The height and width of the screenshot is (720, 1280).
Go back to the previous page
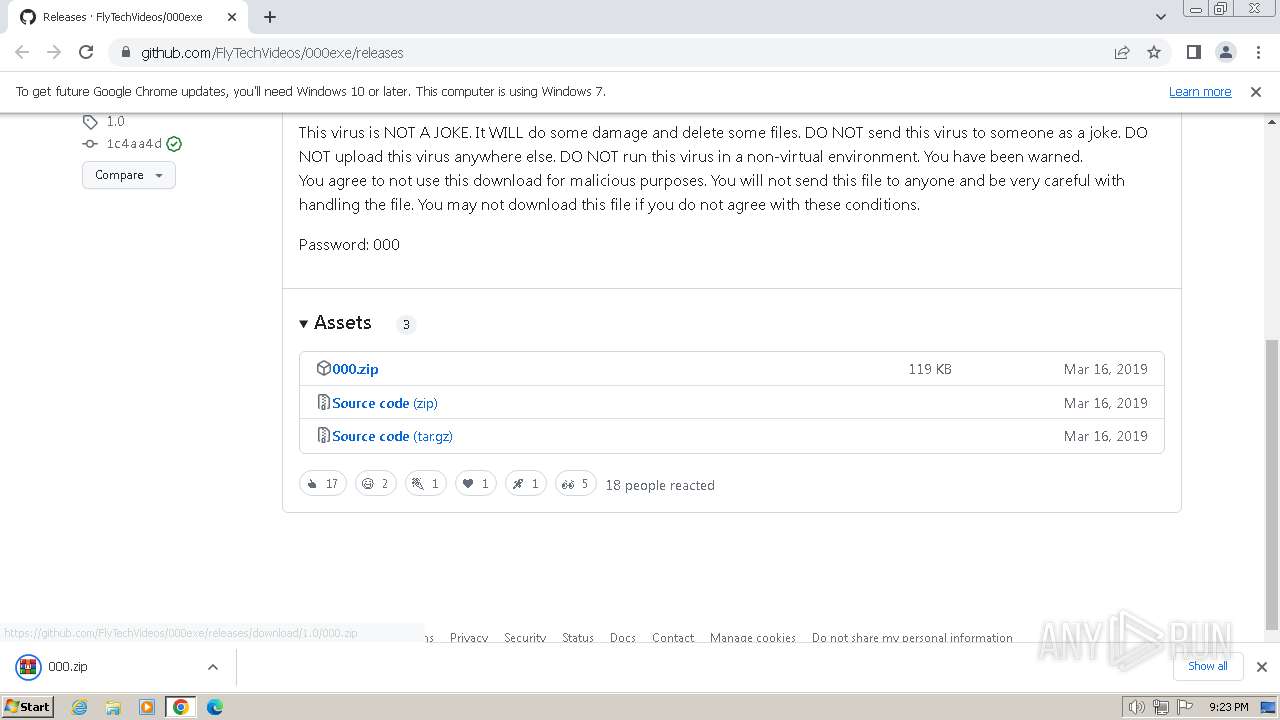[22, 53]
